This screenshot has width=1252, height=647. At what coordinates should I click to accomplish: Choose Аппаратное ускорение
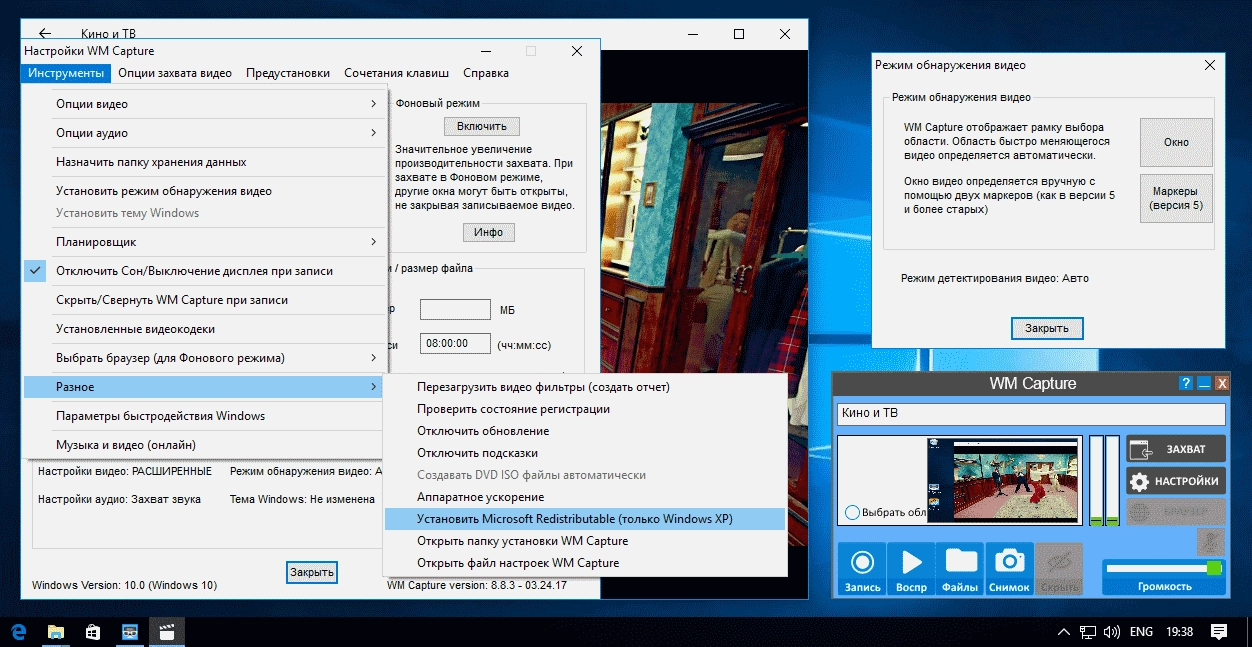pyautogui.click(x=585, y=497)
